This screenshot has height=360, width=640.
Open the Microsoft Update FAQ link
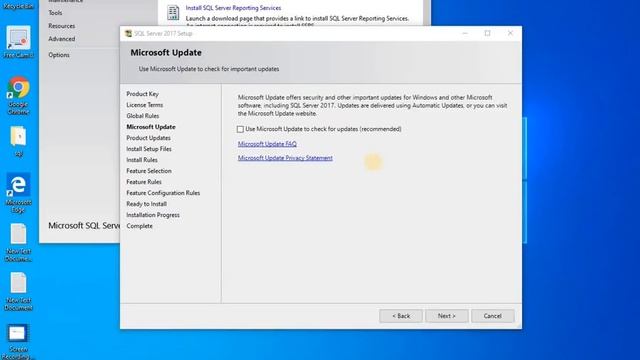pyautogui.click(x=267, y=144)
